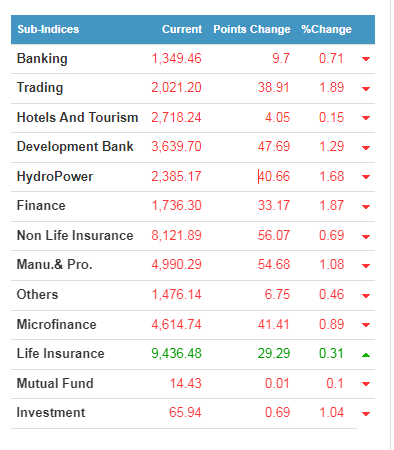Click the Investment row down arrow
The width and height of the screenshot is (394, 450).
pos(366,414)
